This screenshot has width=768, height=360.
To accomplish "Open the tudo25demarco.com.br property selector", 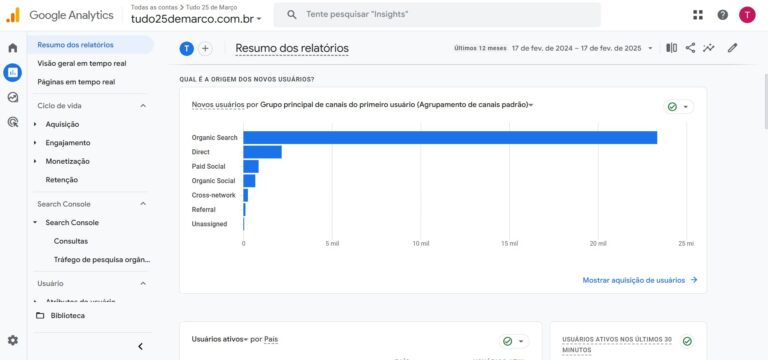I will pos(196,19).
